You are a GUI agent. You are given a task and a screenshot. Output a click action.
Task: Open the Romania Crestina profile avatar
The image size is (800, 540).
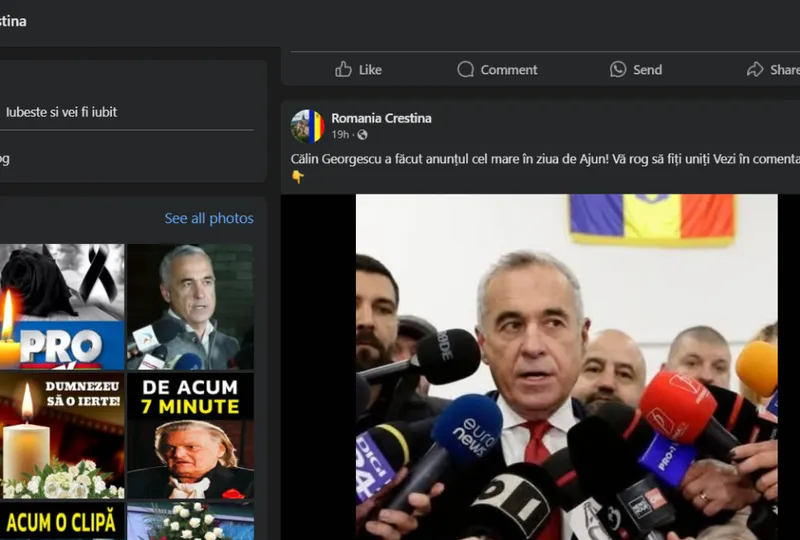click(307, 126)
